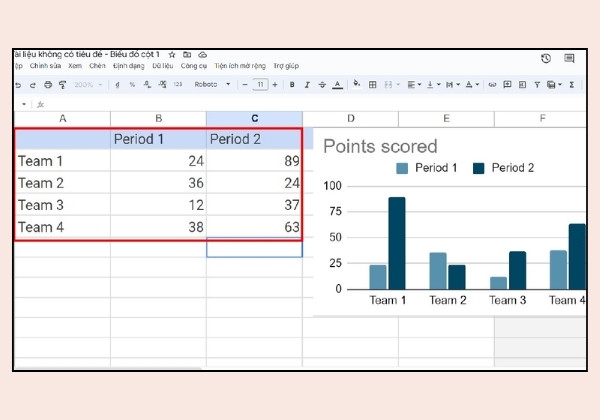Decrease font size with minus button

click(245, 85)
